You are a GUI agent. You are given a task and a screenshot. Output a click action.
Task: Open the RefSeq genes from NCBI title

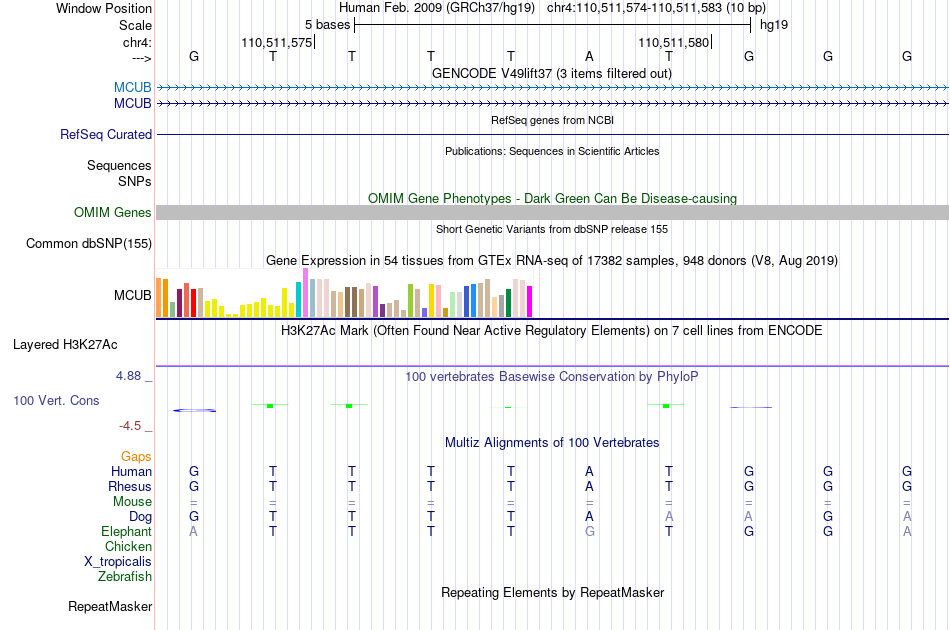coord(553,120)
